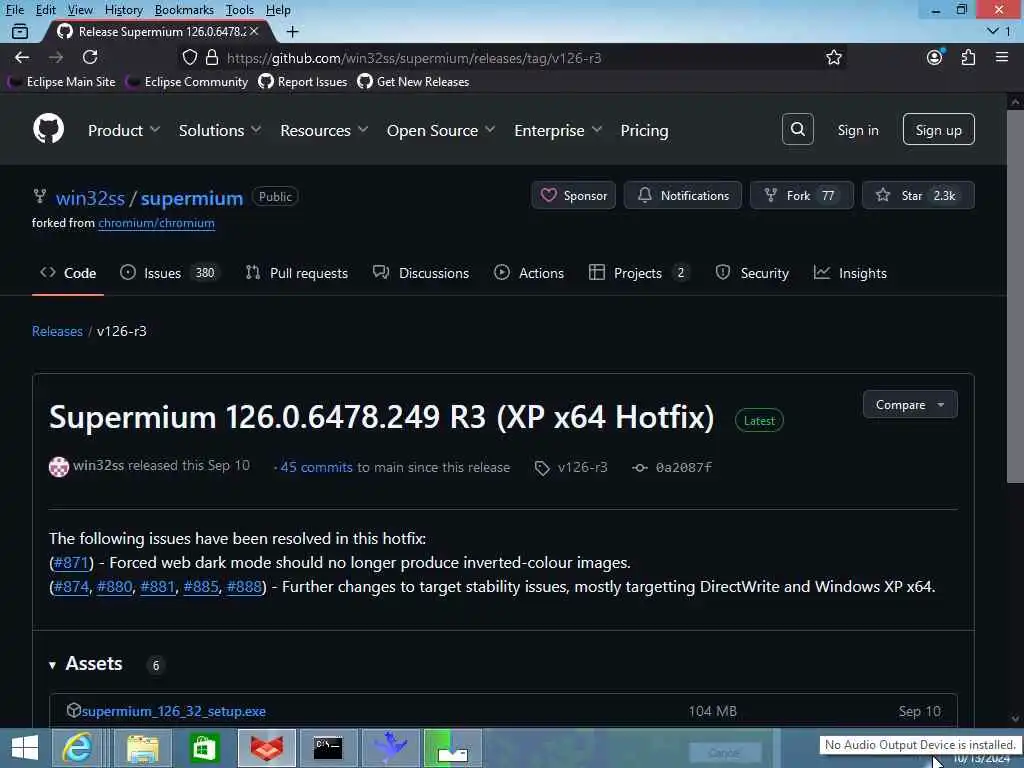Open the chromium/chromium fork source link

pos(156,223)
